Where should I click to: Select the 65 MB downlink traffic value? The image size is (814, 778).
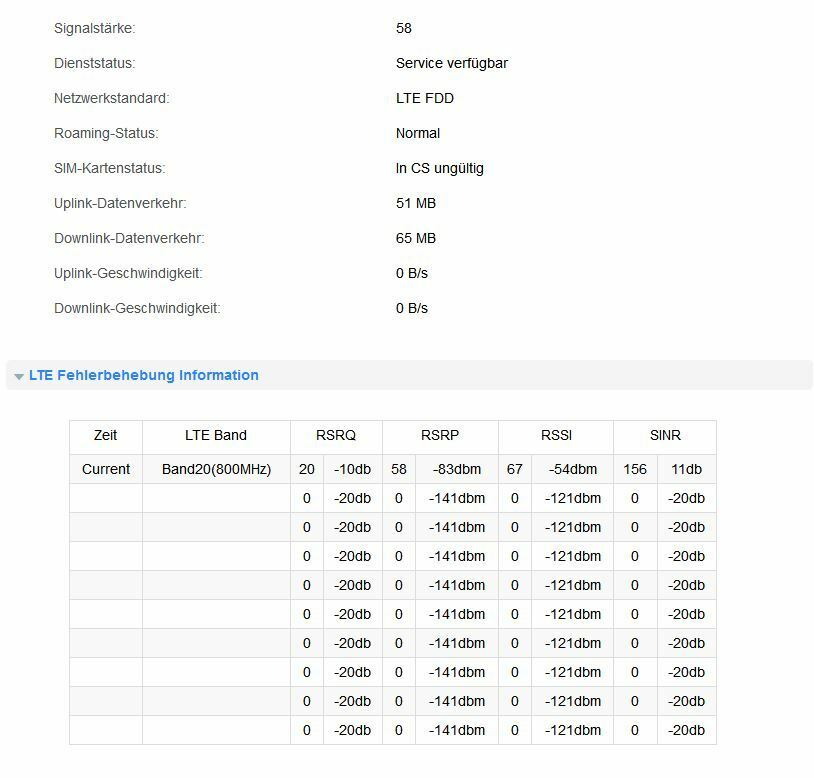point(416,238)
